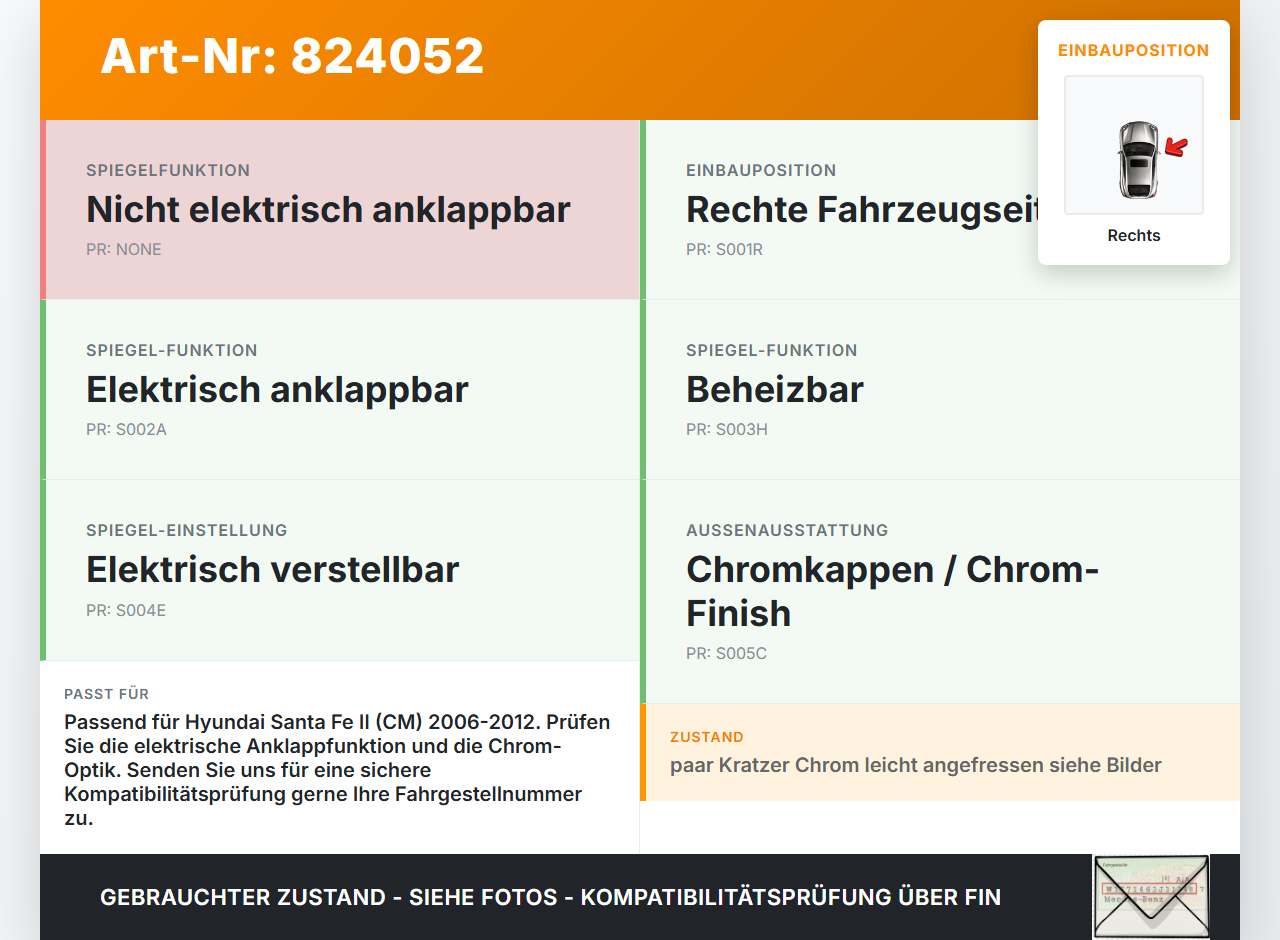The image size is (1280, 940).
Task: Click the PR: NONE code label
Action: click(x=124, y=250)
